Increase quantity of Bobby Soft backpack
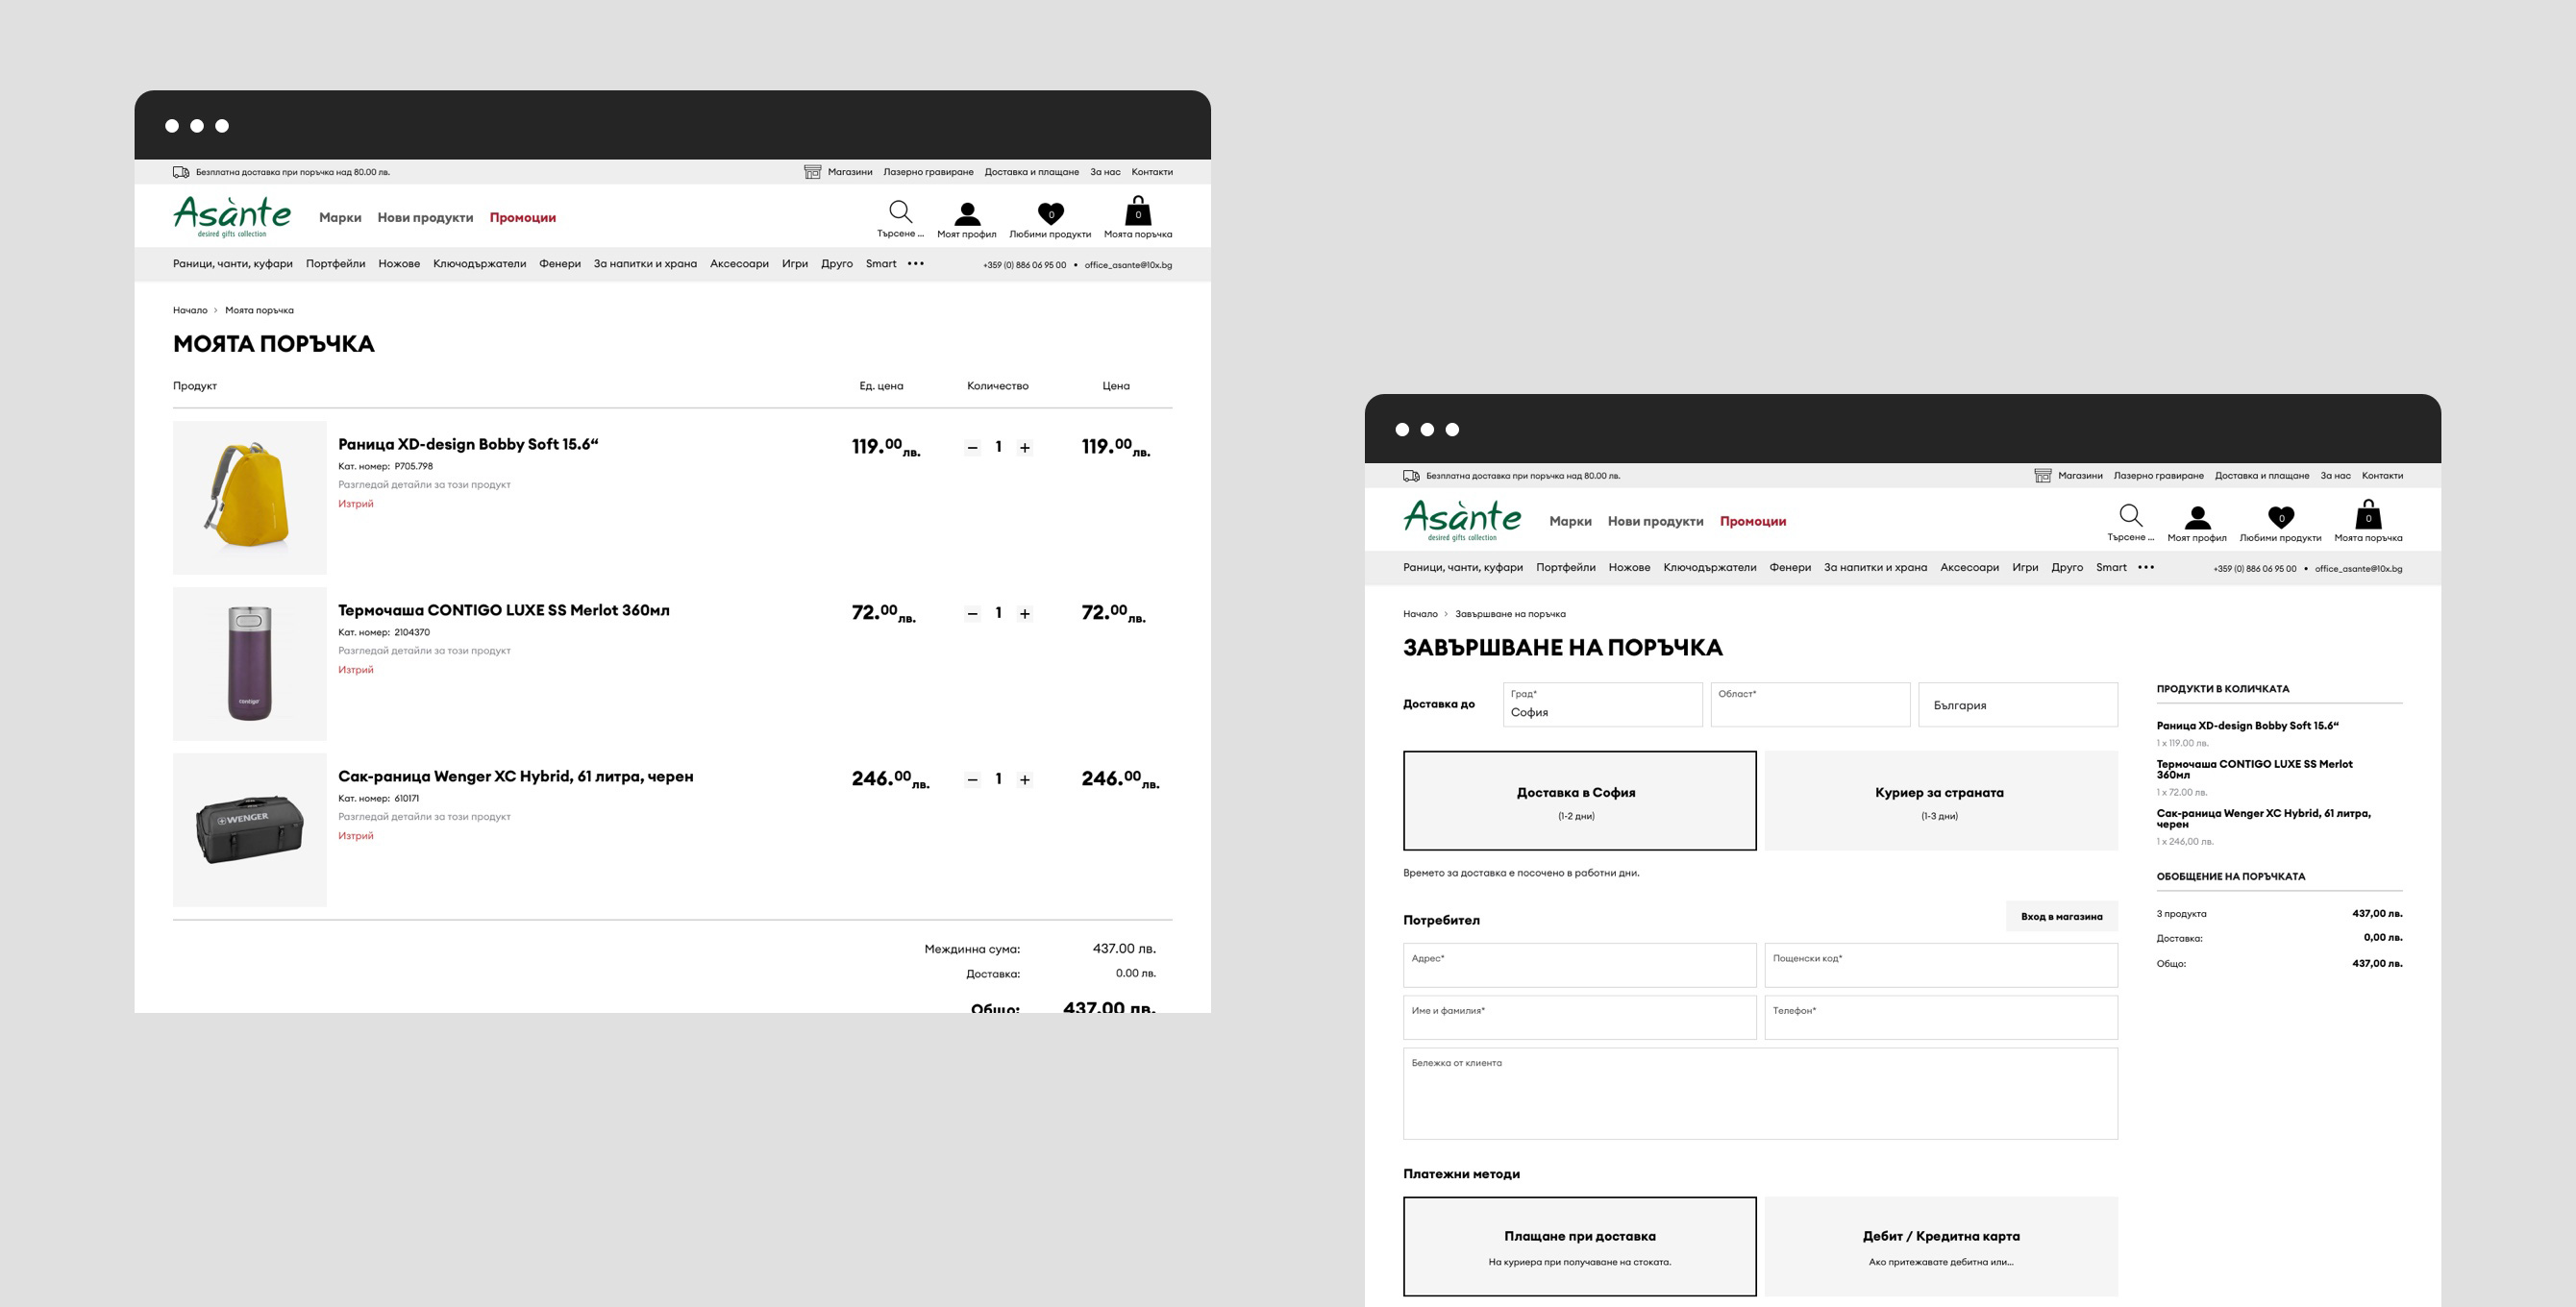This screenshot has width=2576, height=1307. point(1024,448)
